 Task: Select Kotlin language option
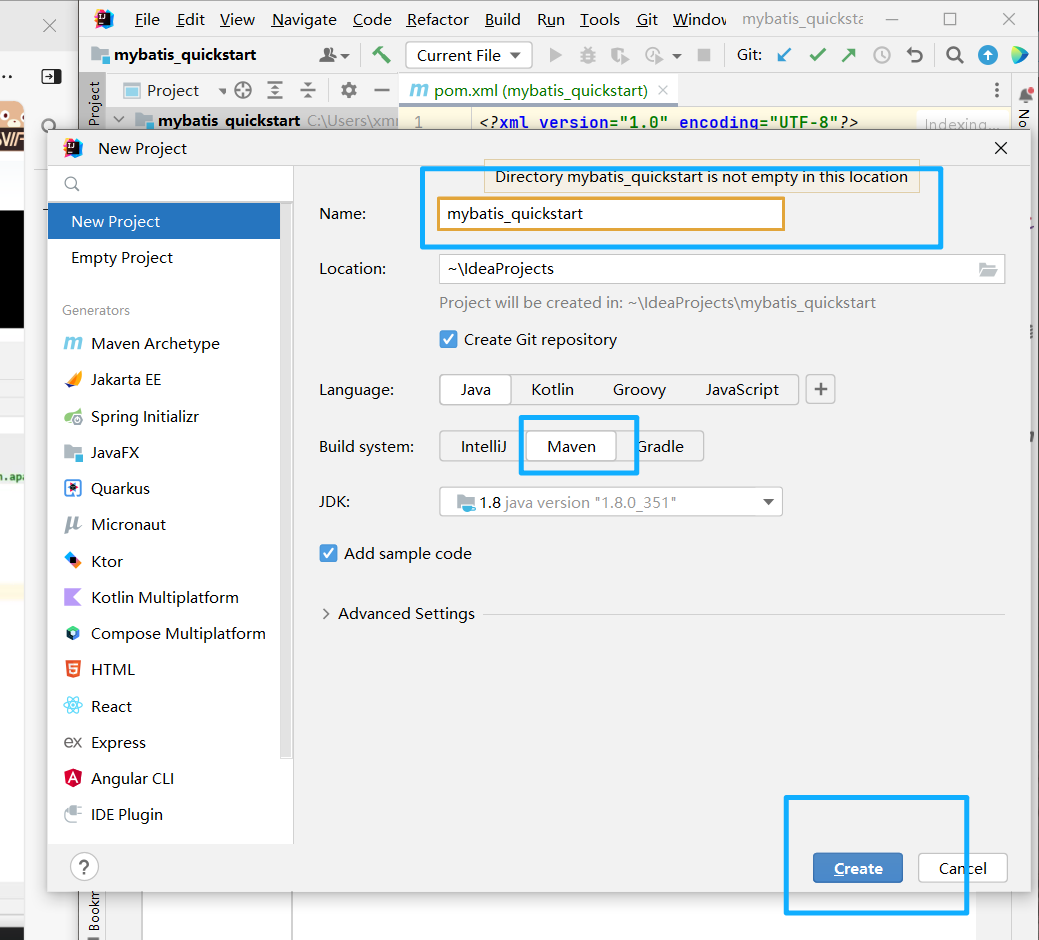point(552,390)
